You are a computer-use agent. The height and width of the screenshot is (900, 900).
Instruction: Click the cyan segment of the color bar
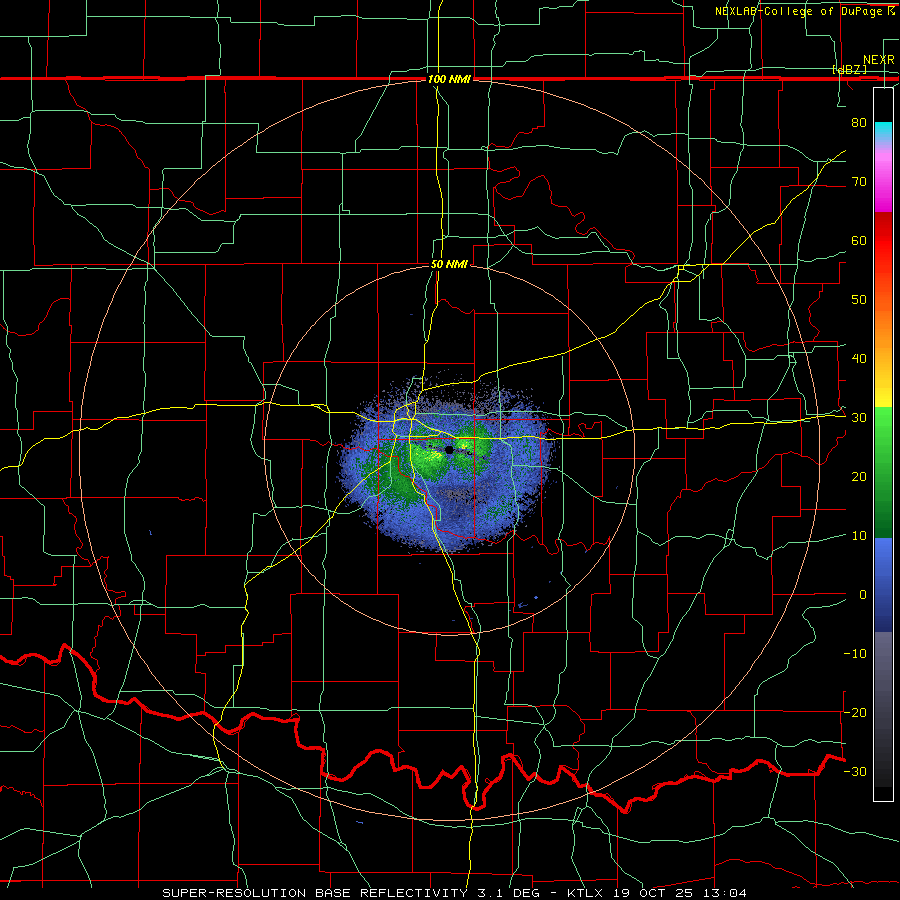click(x=883, y=131)
